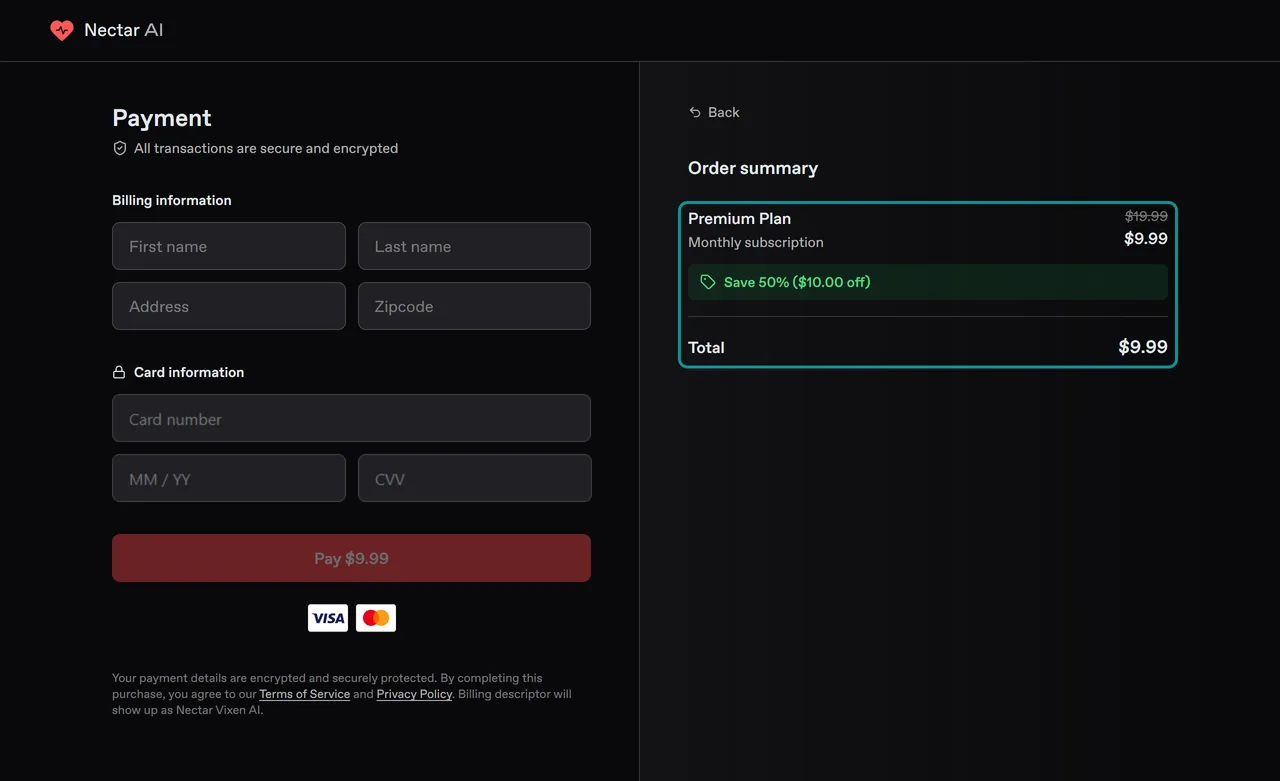Click the Order summary heading
The width and height of the screenshot is (1280, 781).
pos(753,168)
